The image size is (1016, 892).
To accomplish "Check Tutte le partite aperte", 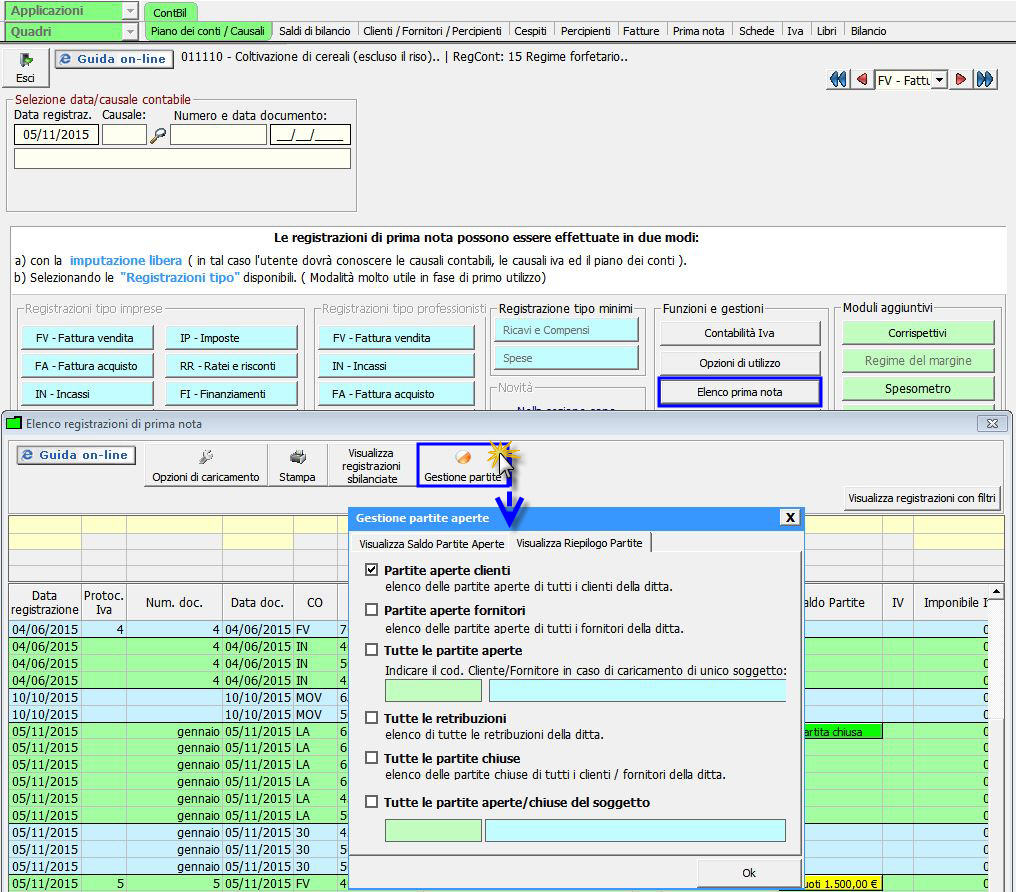I will (x=371, y=650).
